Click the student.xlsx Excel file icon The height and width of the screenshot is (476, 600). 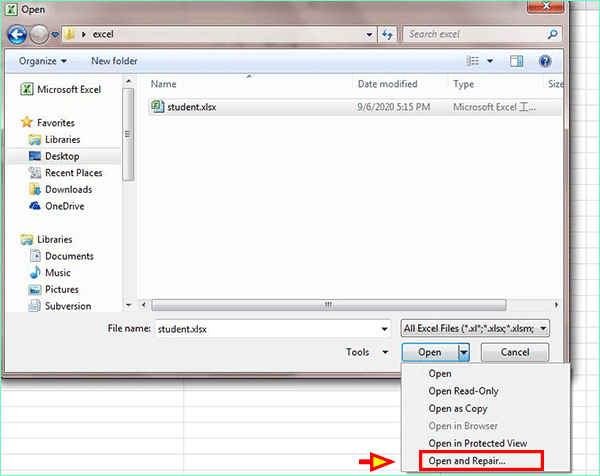click(157, 106)
